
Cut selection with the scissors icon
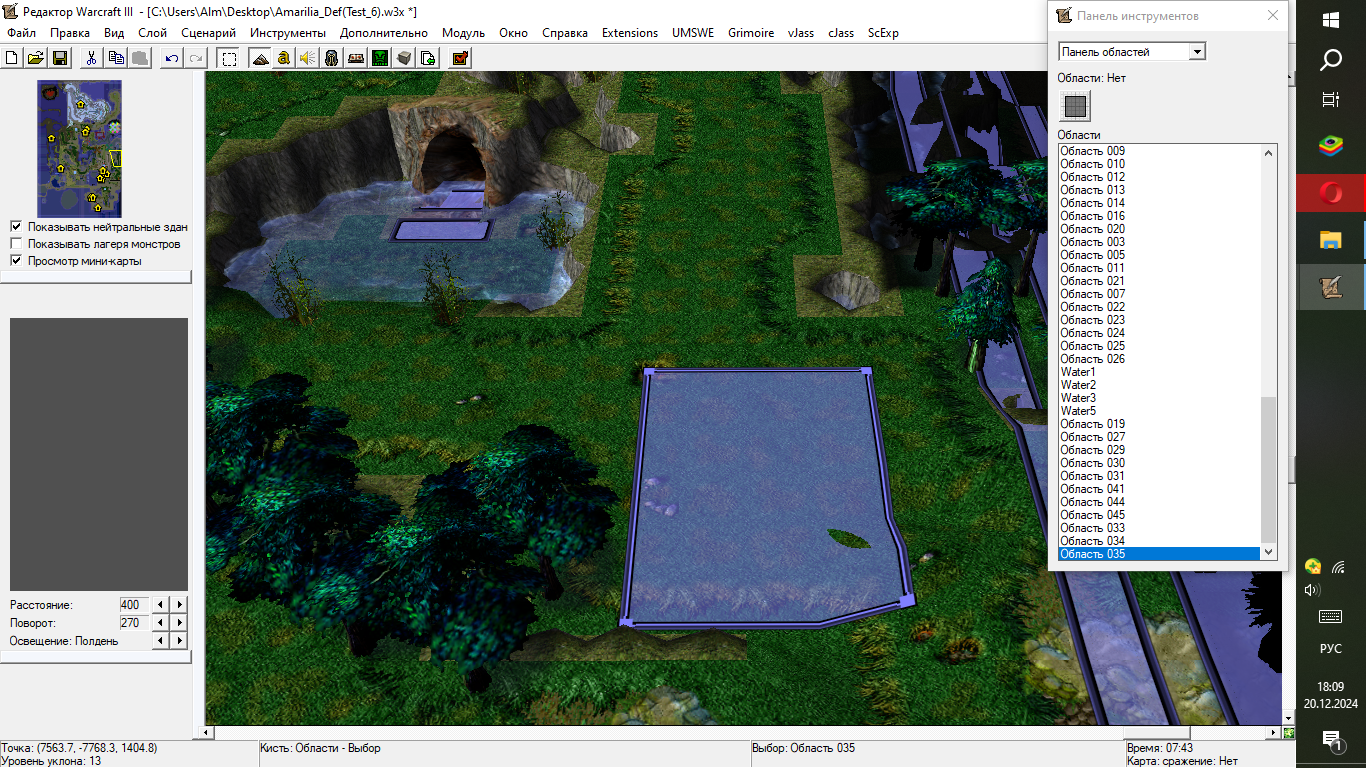[91, 58]
